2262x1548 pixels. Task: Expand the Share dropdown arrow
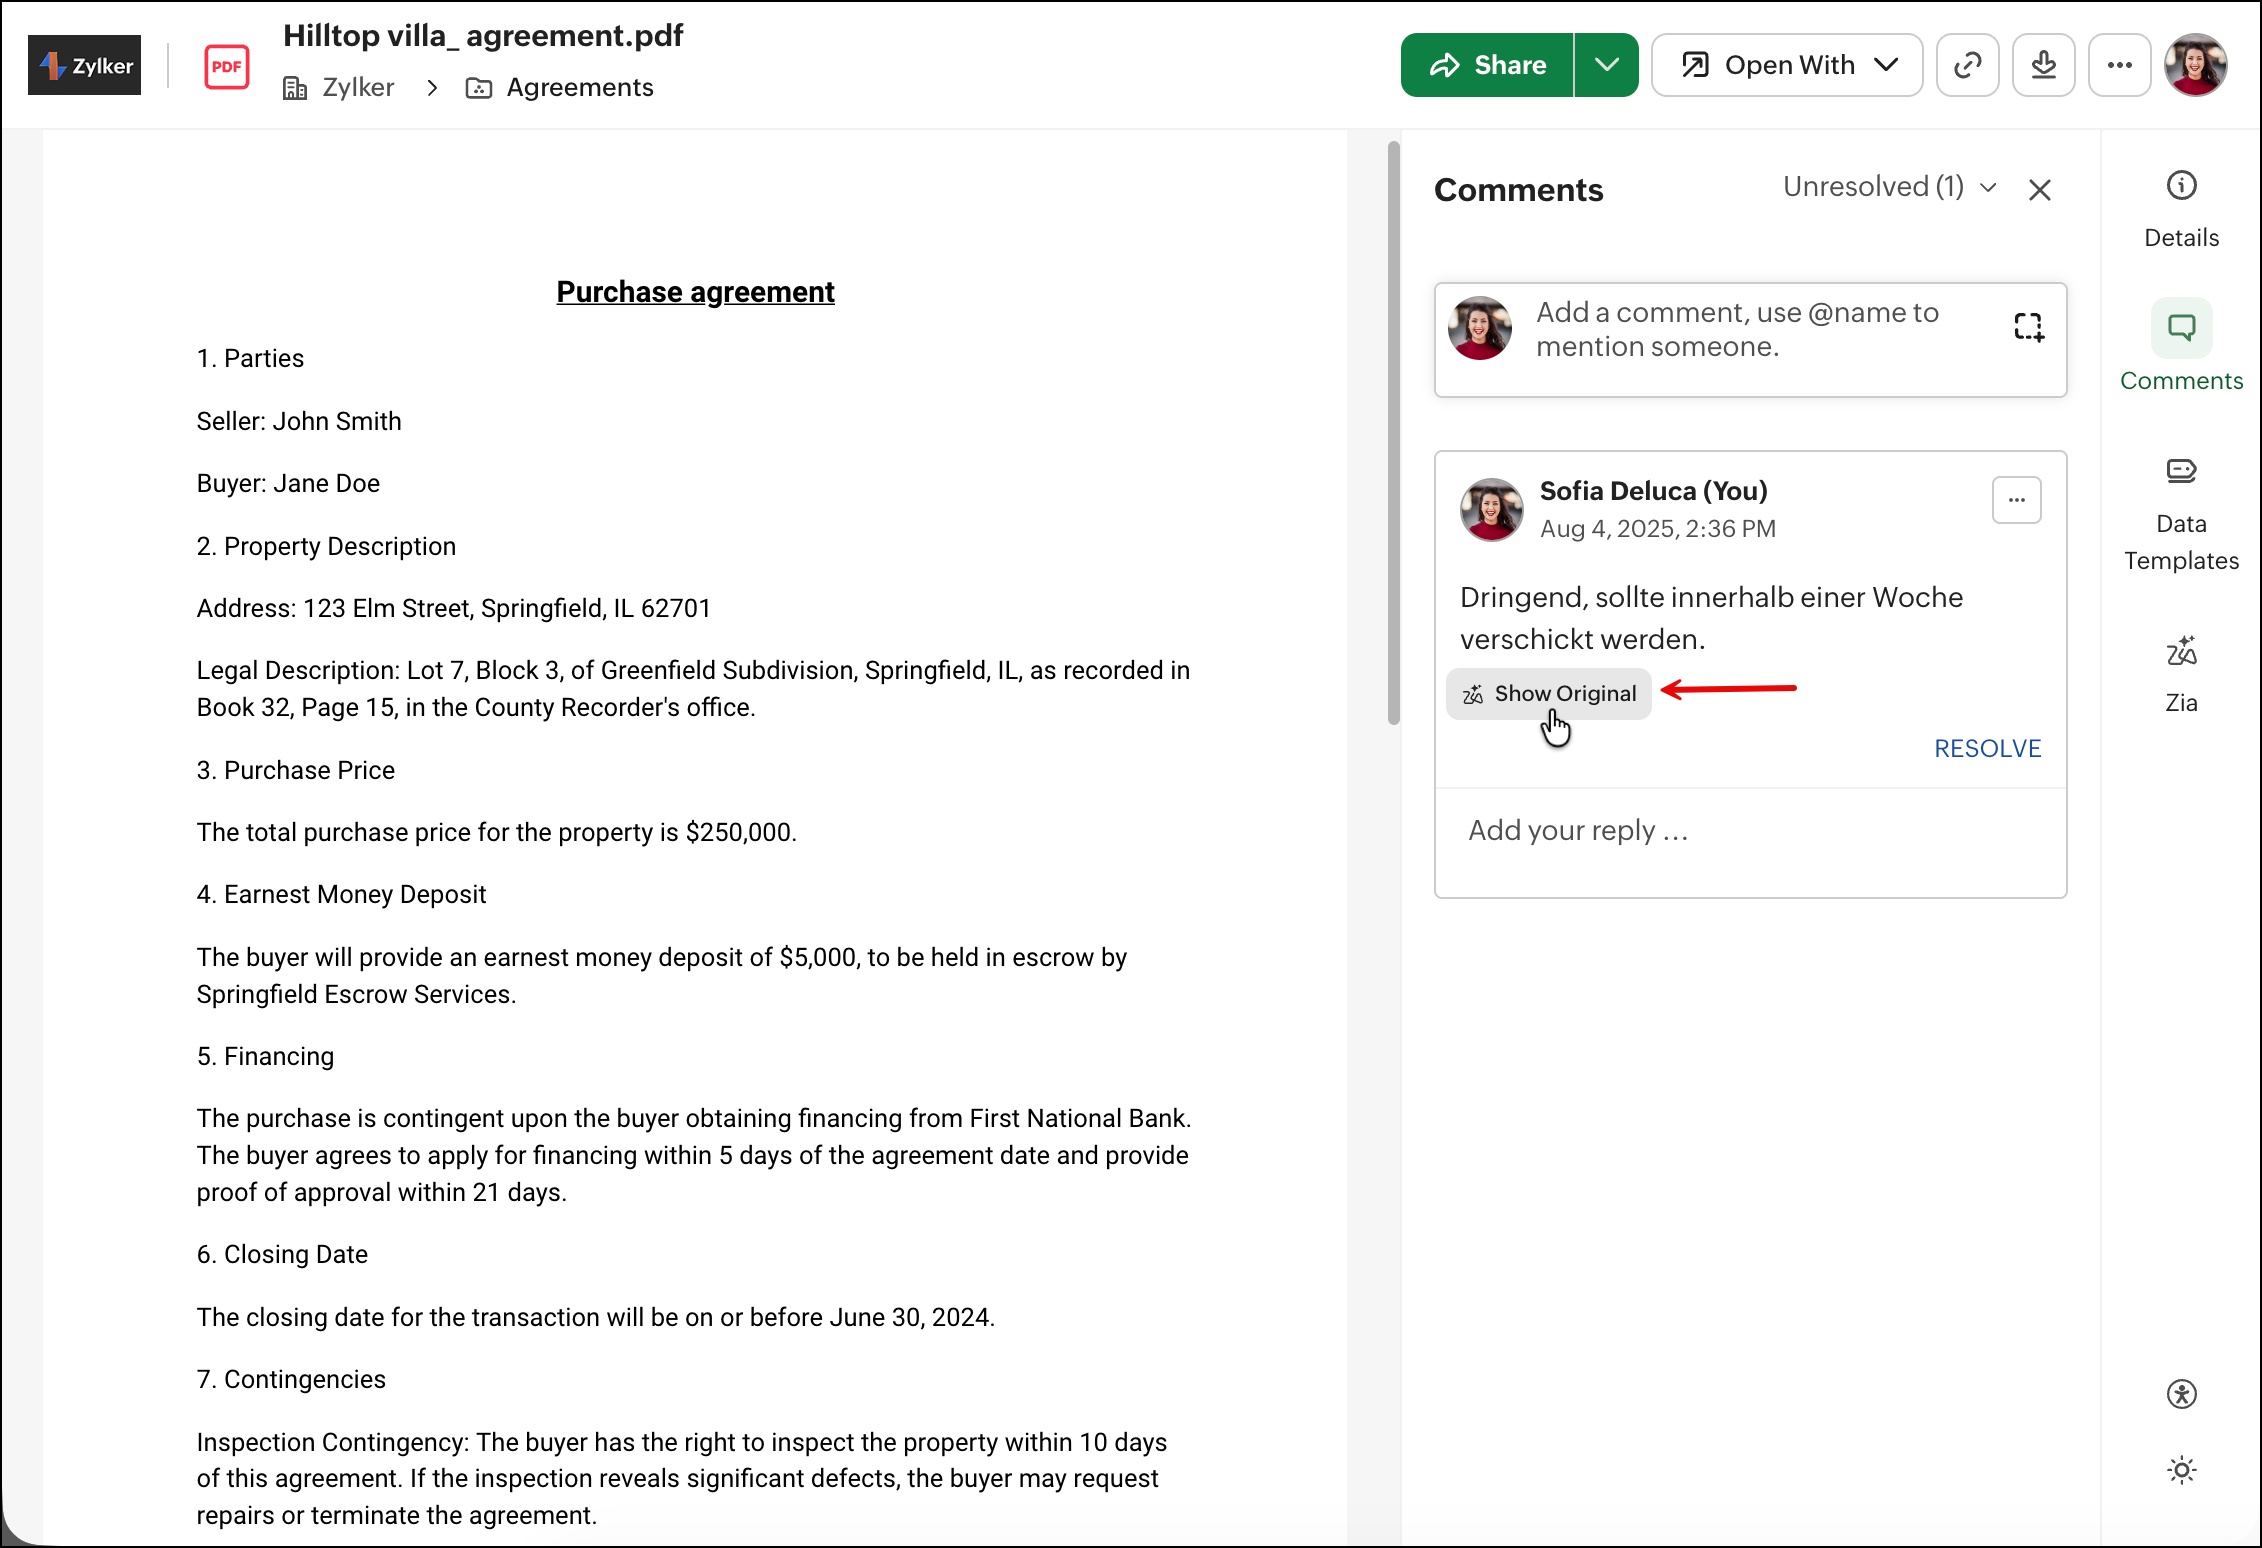tap(1606, 65)
